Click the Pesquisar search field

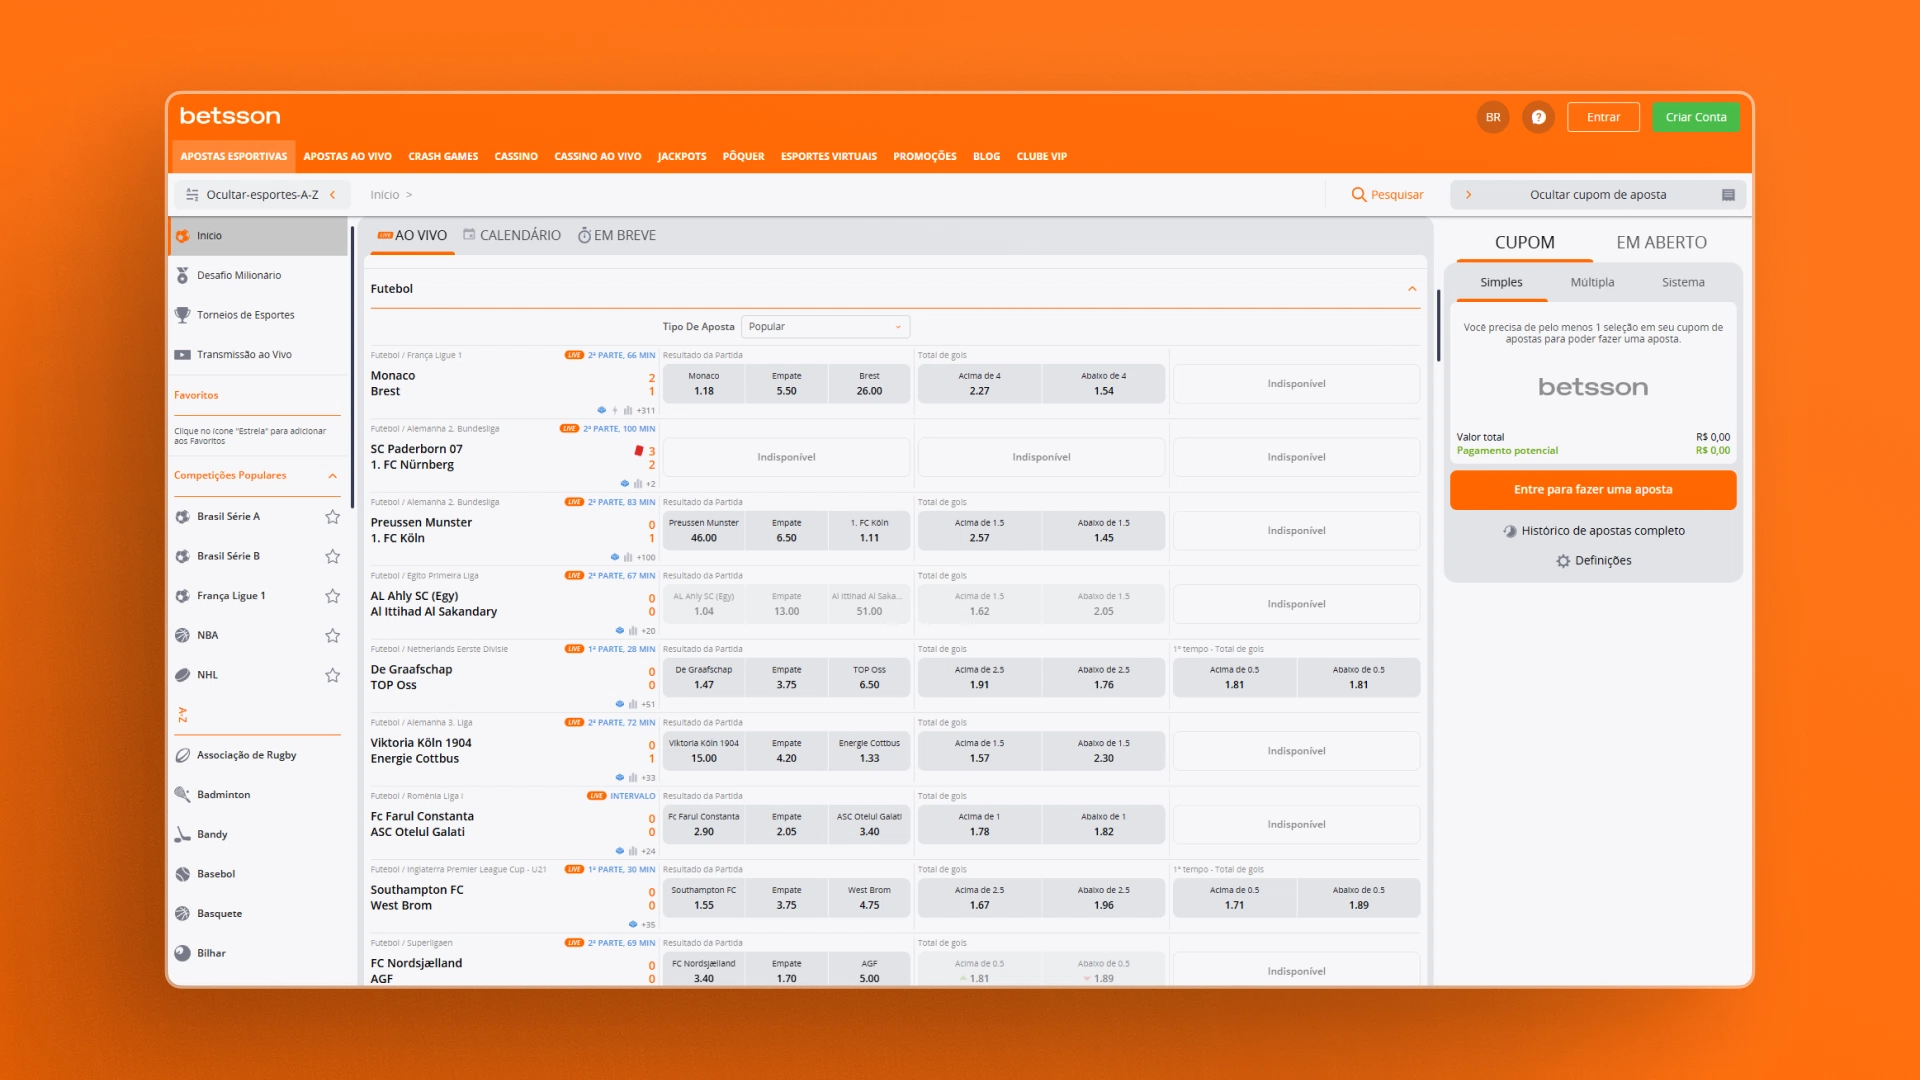pyautogui.click(x=1388, y=195)
